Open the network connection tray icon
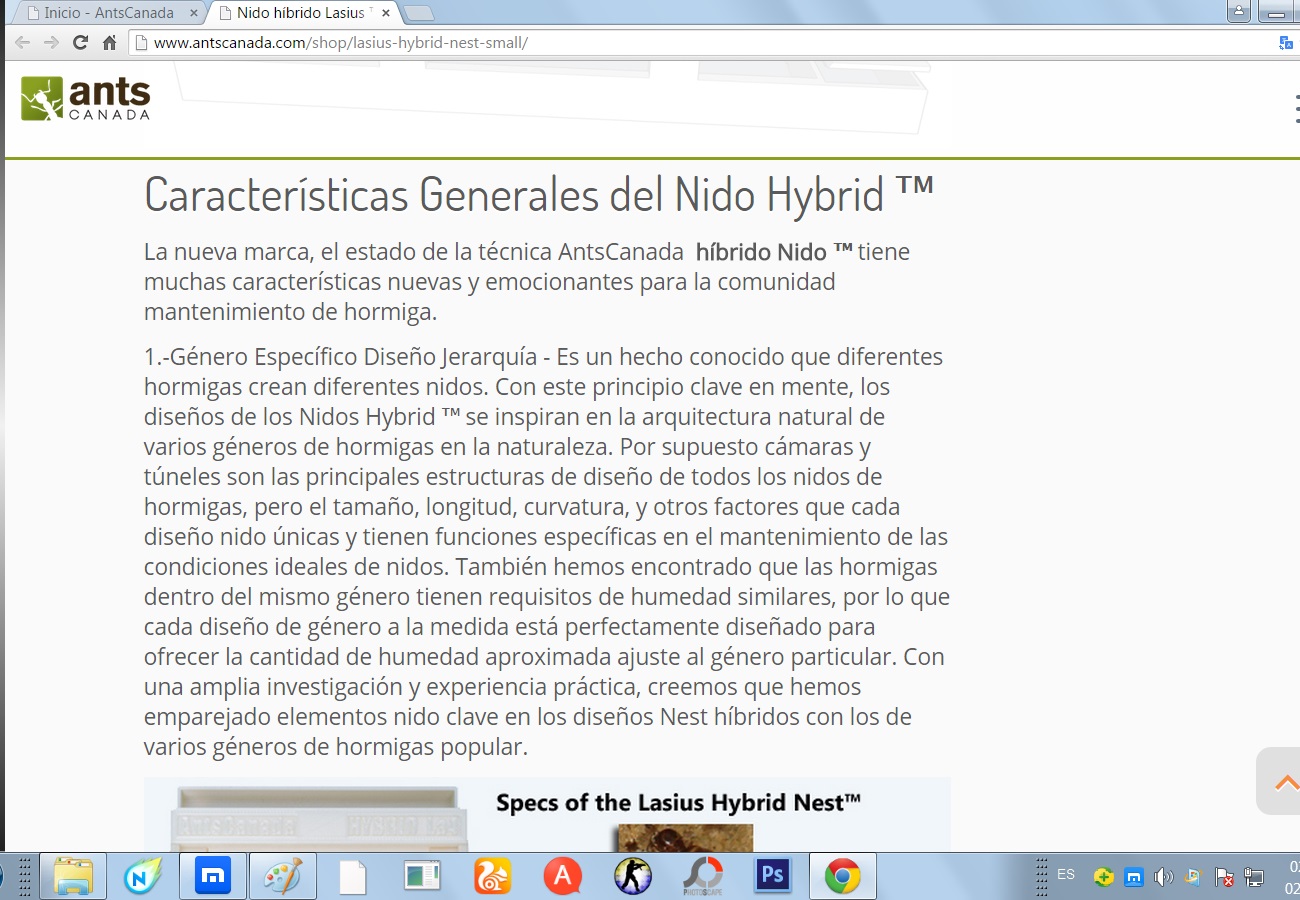 [x=1254, y=877]
